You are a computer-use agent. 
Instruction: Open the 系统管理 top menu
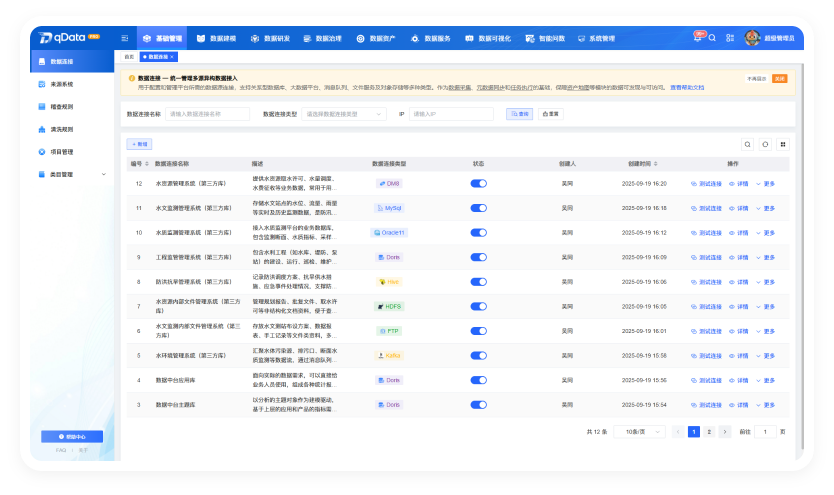[x=596, y=38]
